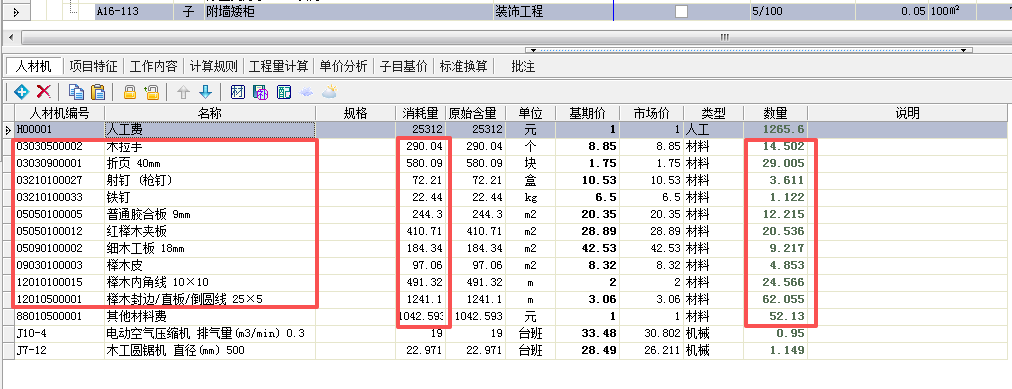Click the closed padlock lock icon
Screen dimensions: 1012x389
click(130, 92)
